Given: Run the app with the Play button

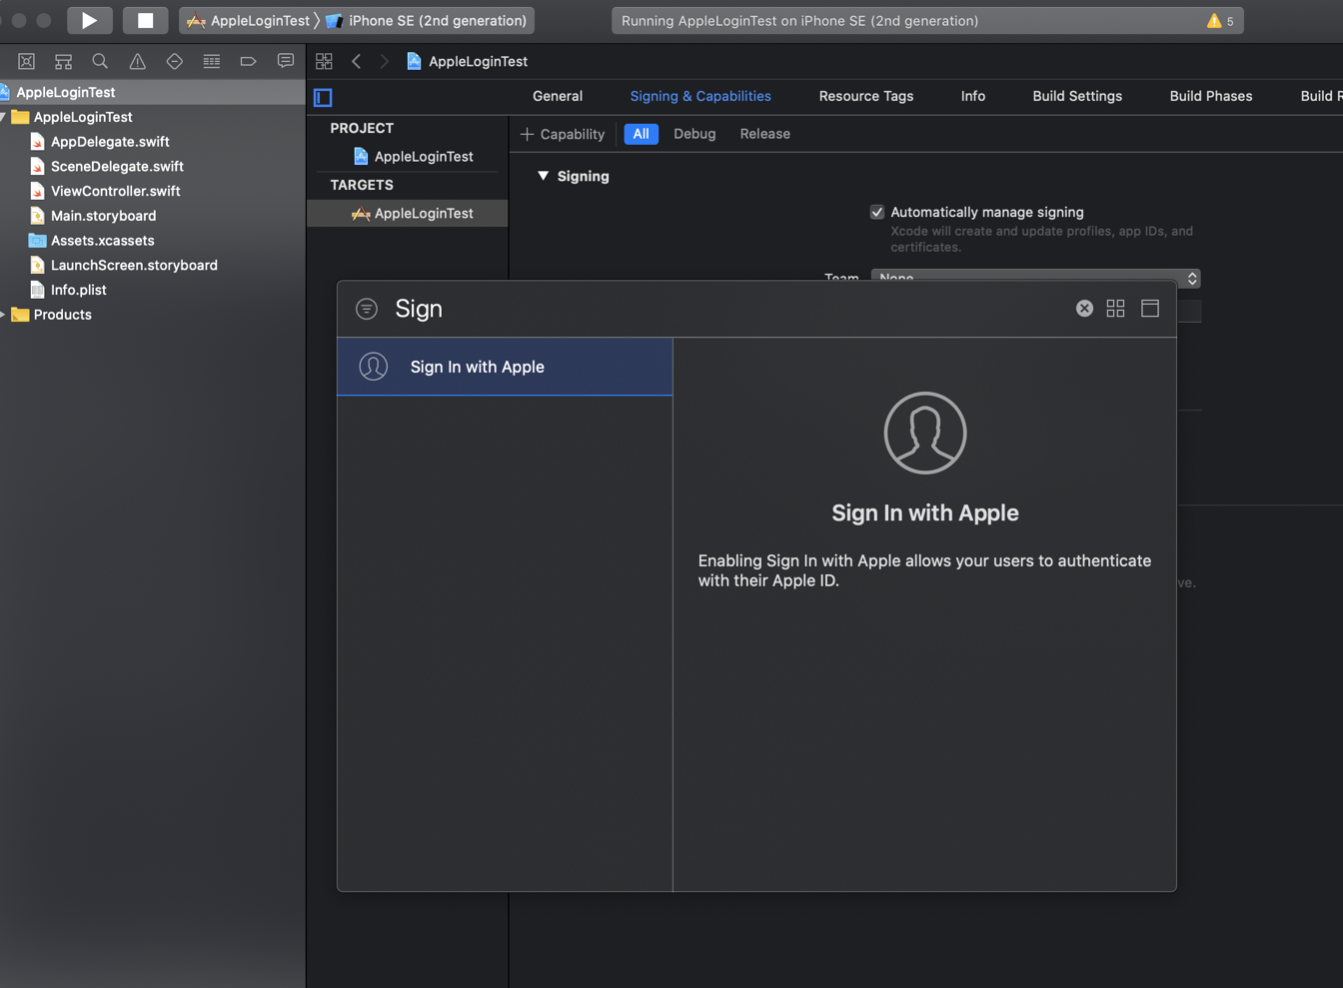Looking at the screenshot, I should coord(89,20).
